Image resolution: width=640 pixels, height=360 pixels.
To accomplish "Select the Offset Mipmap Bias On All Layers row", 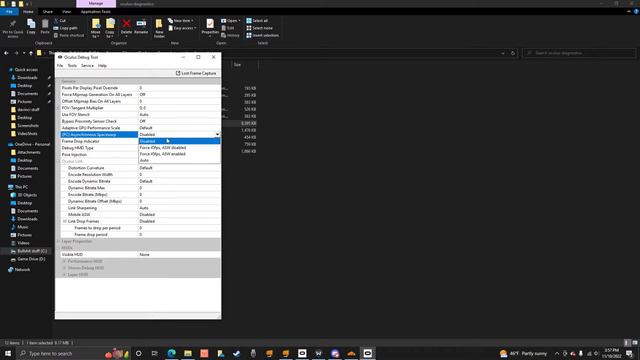I will 140,101.
